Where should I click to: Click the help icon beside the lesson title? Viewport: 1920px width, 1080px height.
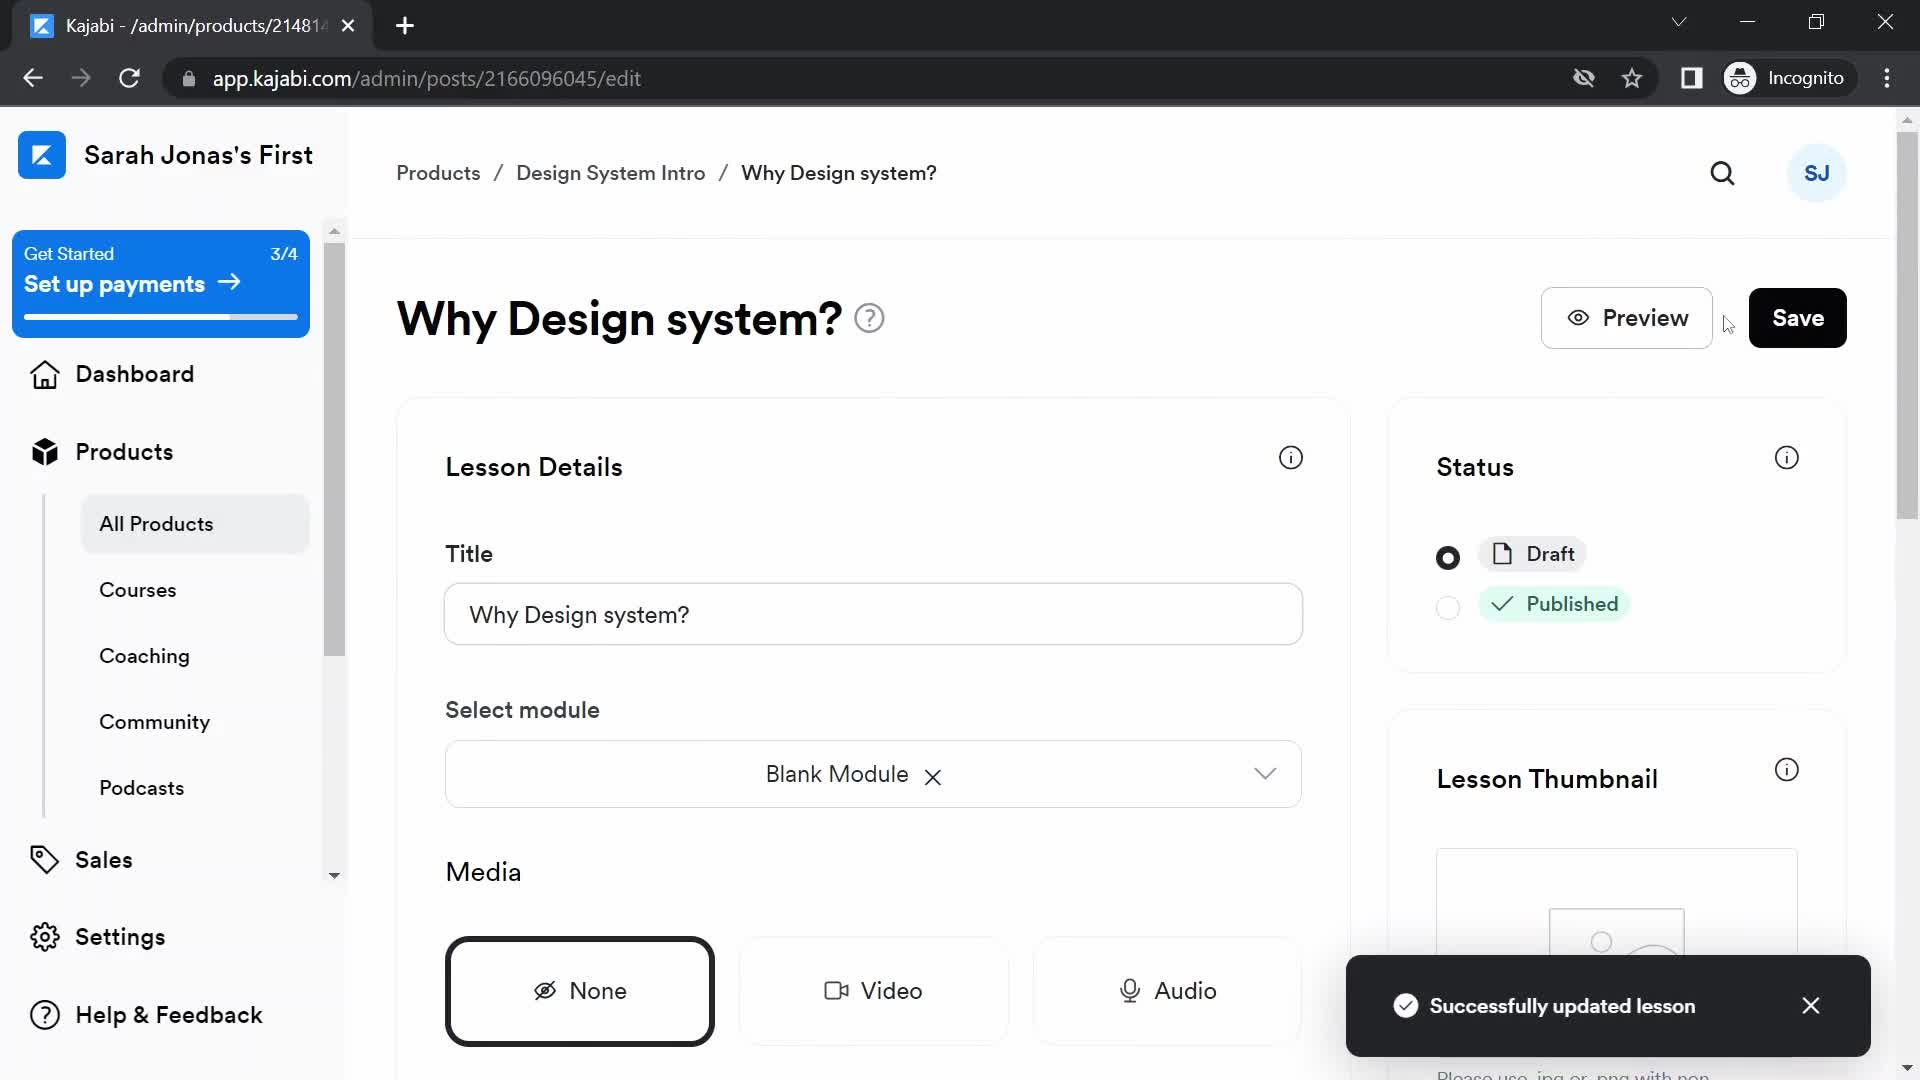point(869,318)
